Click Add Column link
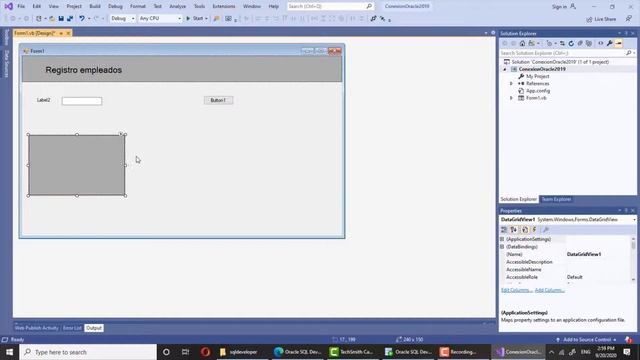The height and width of the screenshot is (360, 640). click(549, 290)
